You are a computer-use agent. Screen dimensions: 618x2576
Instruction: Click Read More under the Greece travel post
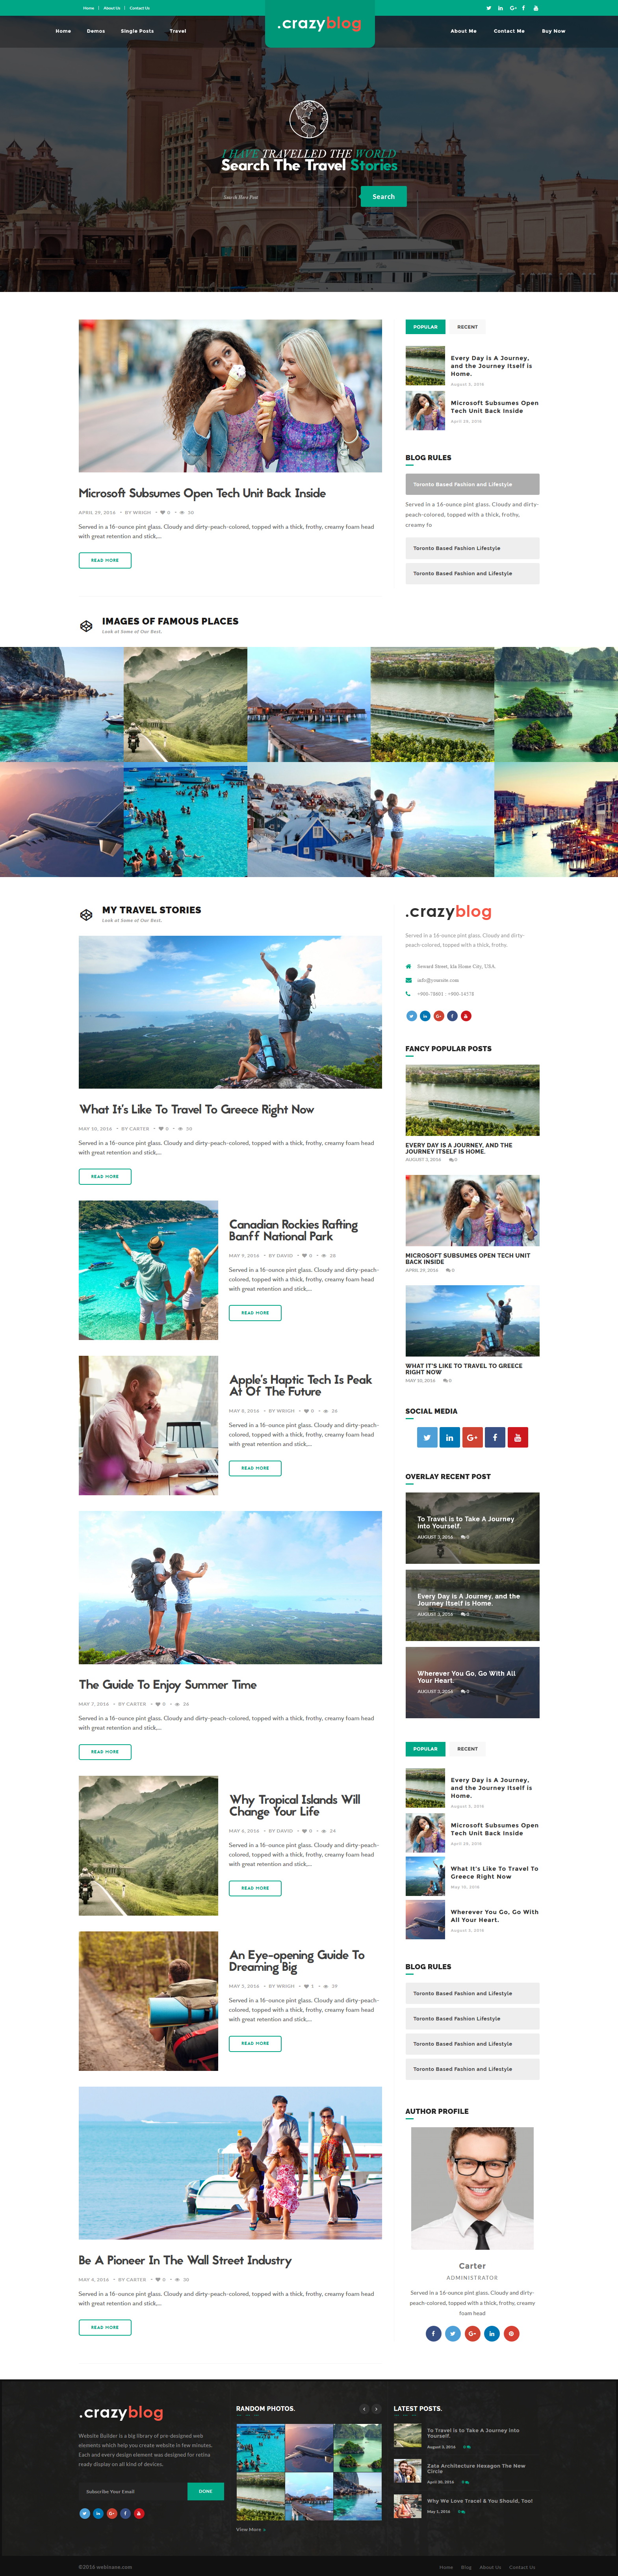click(x=105, y=1176)
